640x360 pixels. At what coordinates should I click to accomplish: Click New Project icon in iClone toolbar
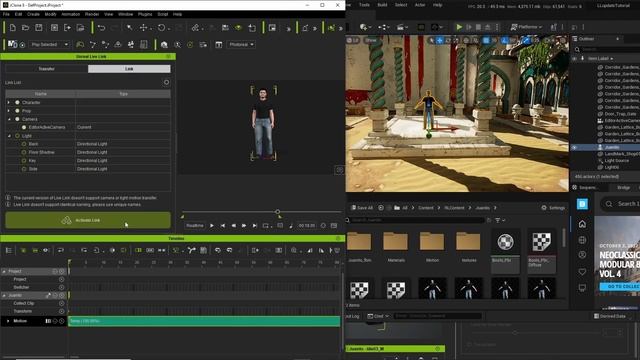(x=12, y=28)
